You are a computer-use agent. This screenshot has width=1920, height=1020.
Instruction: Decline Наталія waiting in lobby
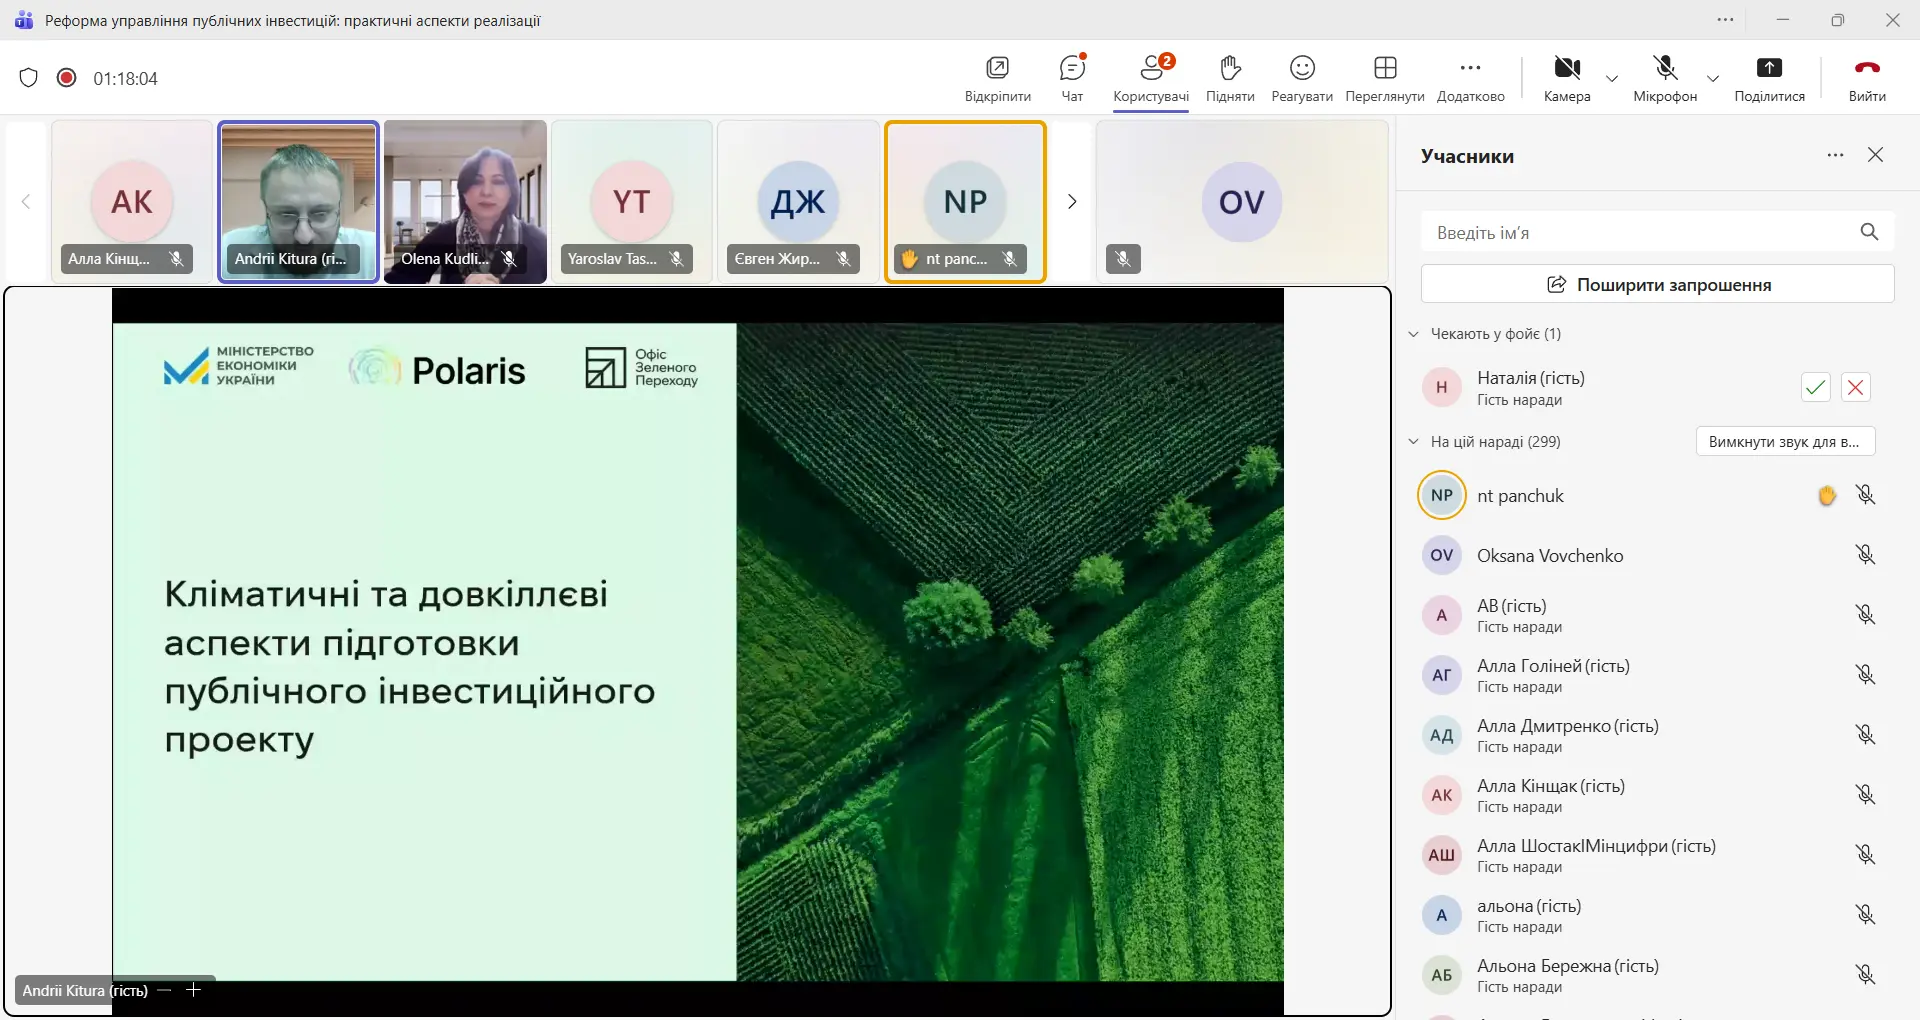click(1855, 387)
